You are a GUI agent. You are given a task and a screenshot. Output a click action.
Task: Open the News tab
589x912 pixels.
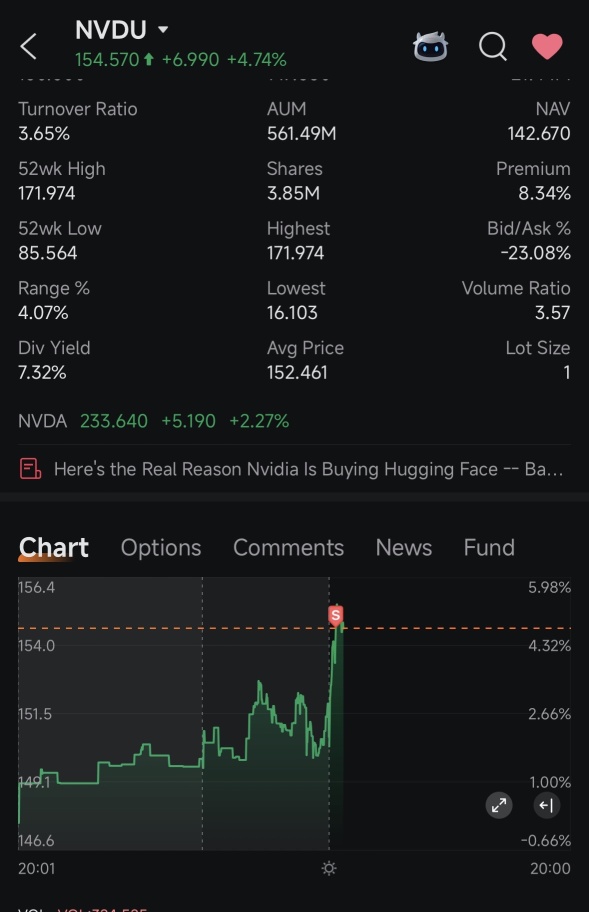pos(404,547)
